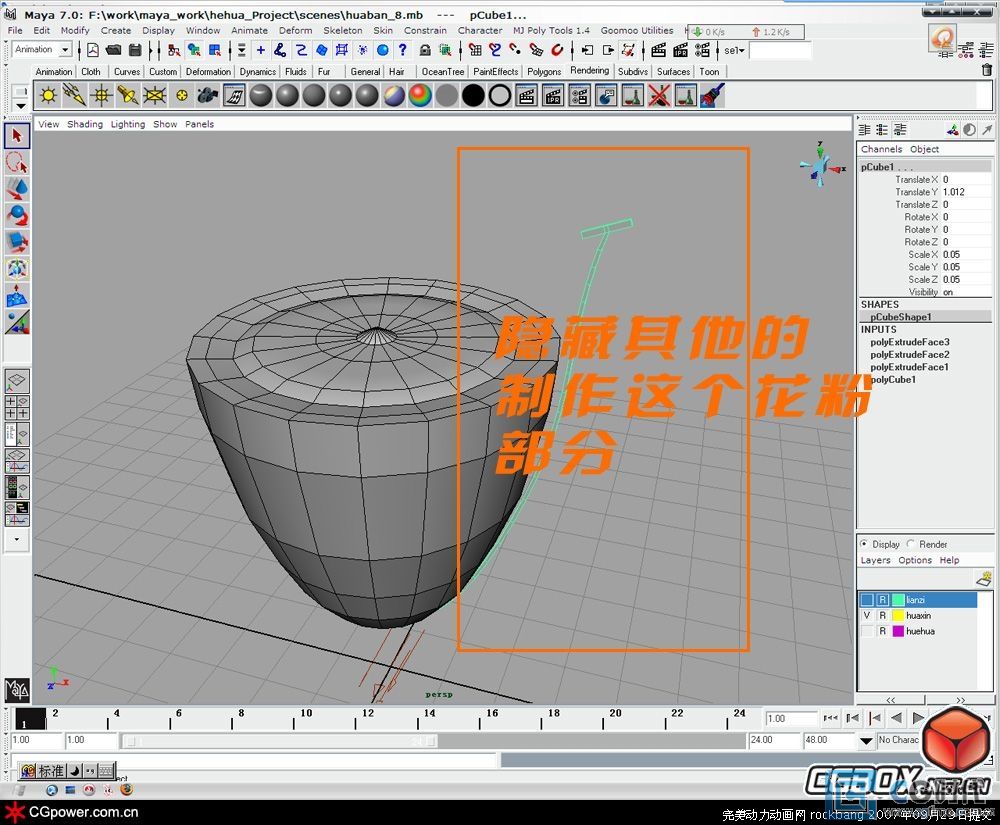Click the lock selection padlock icon
The image size is (1000, 825).
[x=425, y=50]
